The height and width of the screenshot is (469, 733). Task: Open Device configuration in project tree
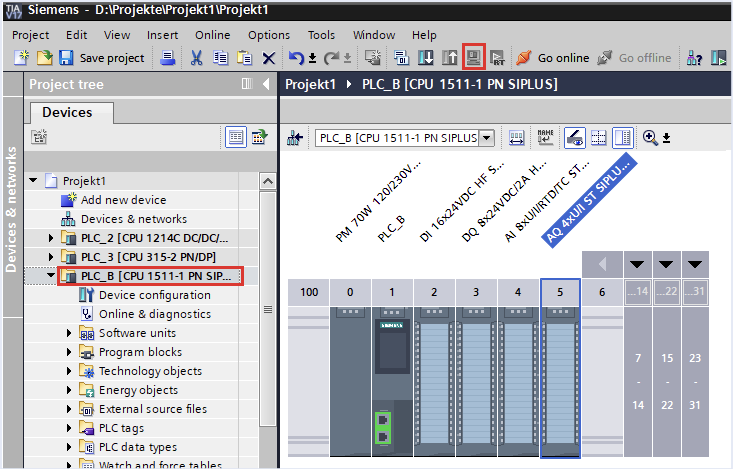click(154, 295)
